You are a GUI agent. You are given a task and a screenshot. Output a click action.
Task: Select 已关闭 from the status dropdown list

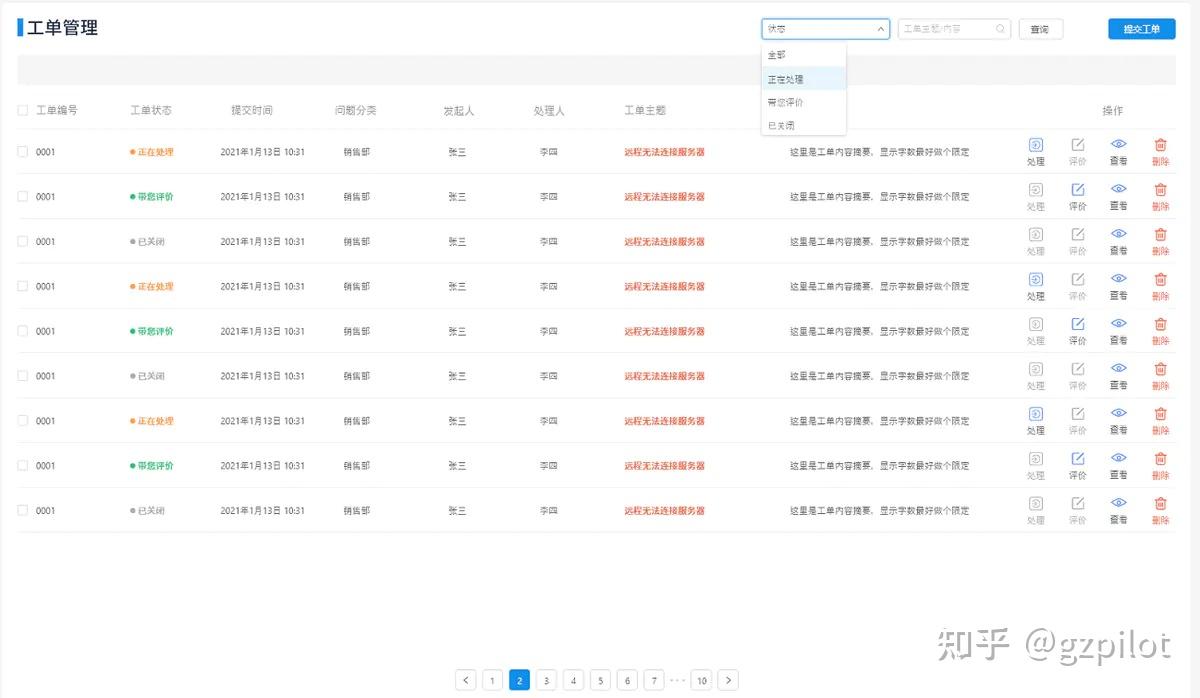click(781, 125)
